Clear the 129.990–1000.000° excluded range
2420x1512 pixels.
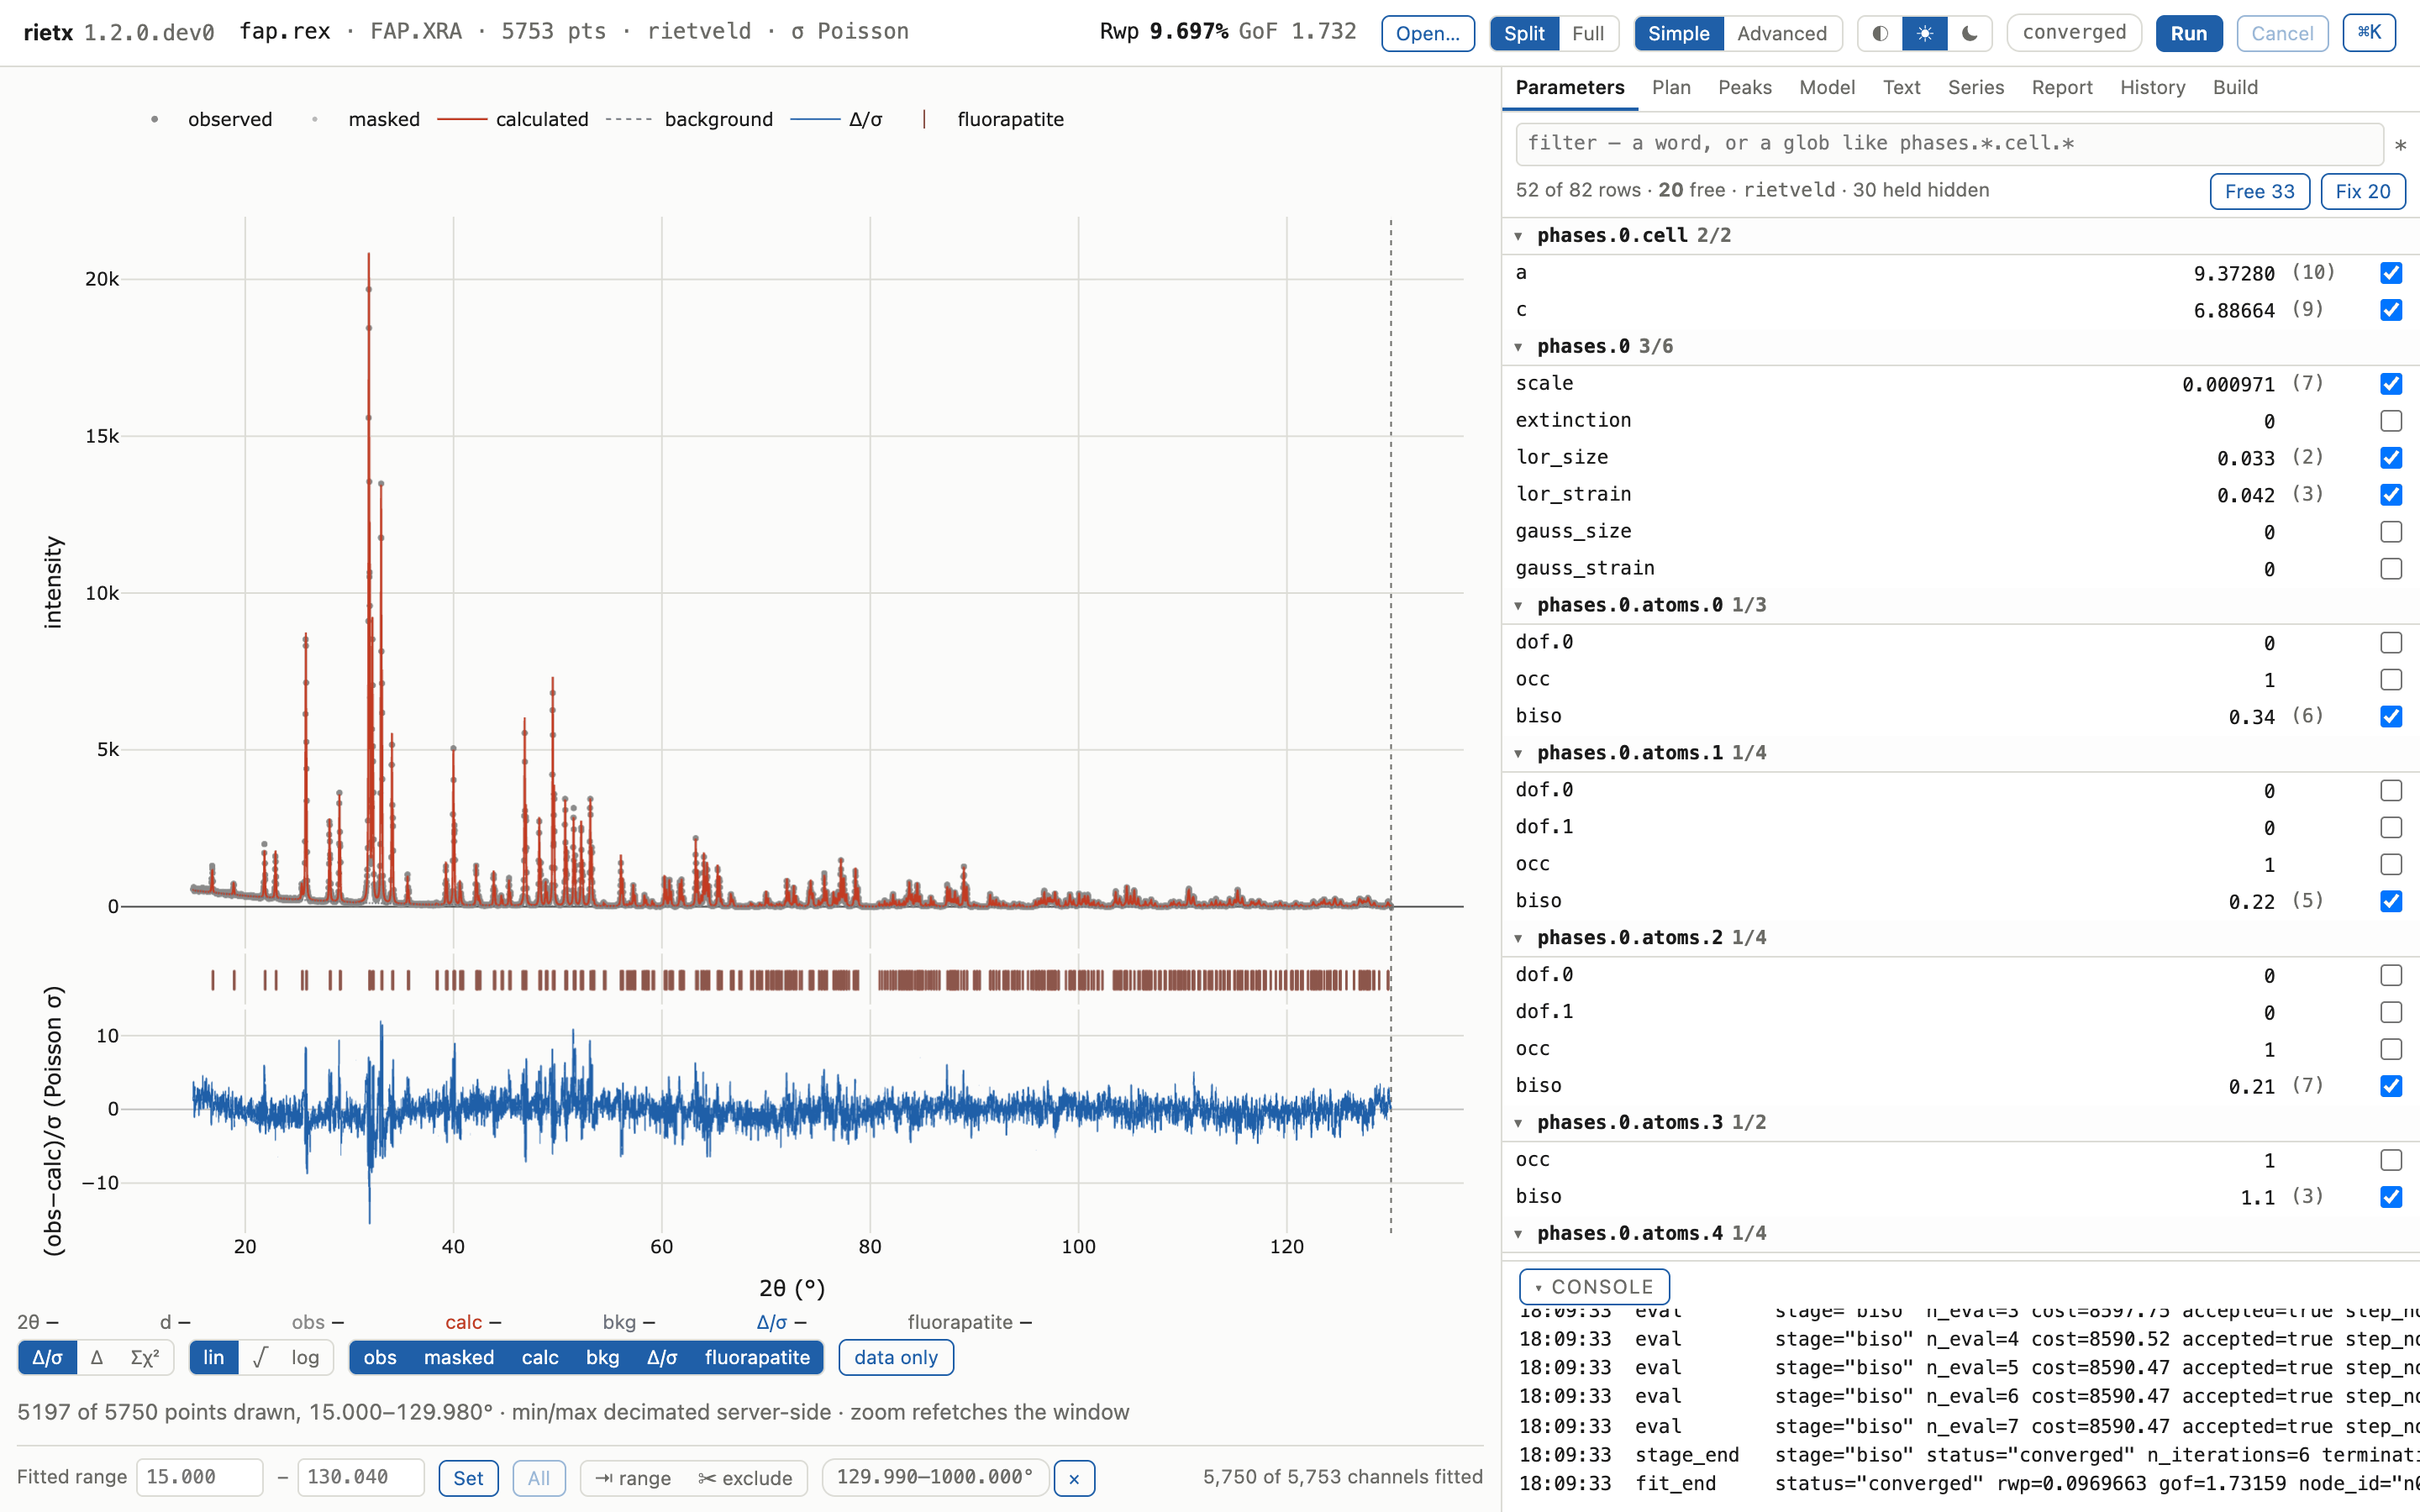tap(1074, 1478)
